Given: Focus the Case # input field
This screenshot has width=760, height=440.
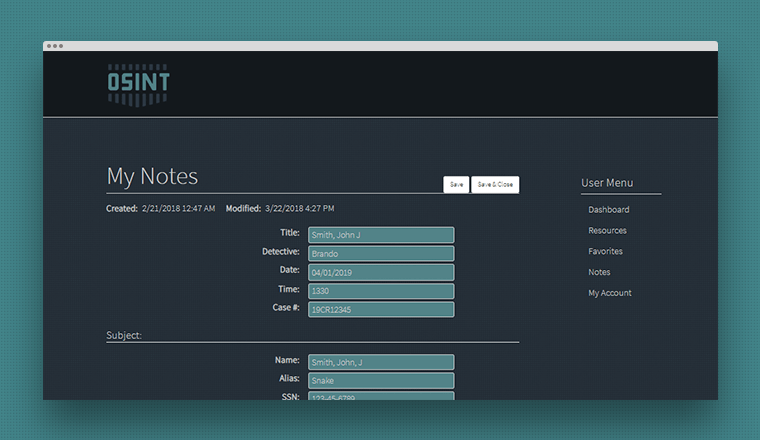Looking at the screenshot, I should point(380,310).
